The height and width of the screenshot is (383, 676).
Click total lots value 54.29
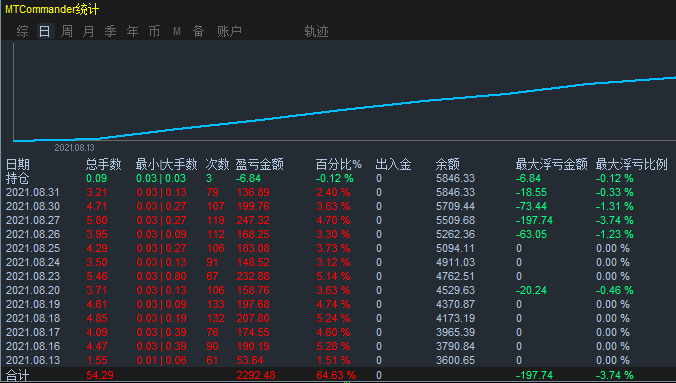pos(100,375)
